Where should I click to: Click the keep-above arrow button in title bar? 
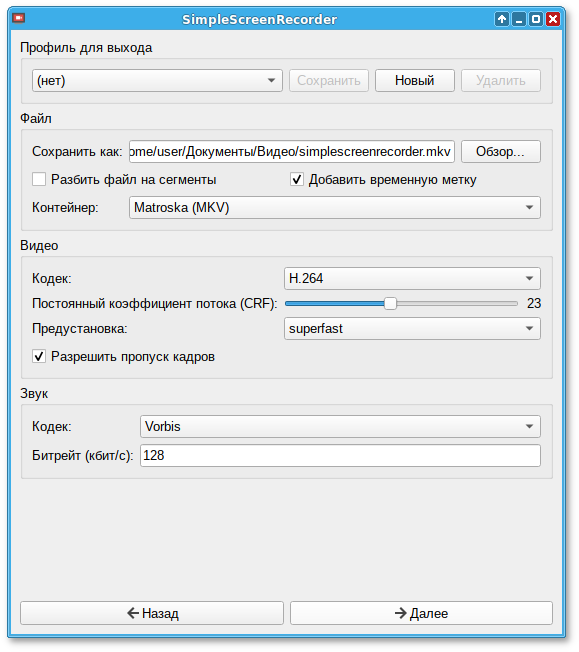click(x=502, y=19)
